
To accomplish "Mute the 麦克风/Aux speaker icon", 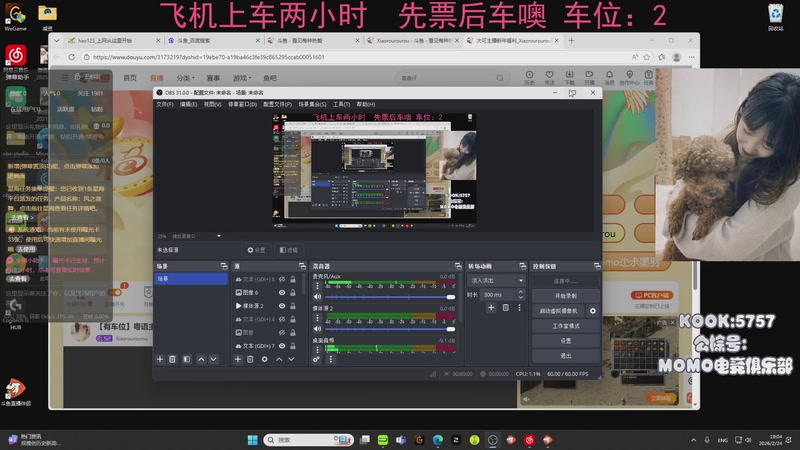I will (317, 296).
